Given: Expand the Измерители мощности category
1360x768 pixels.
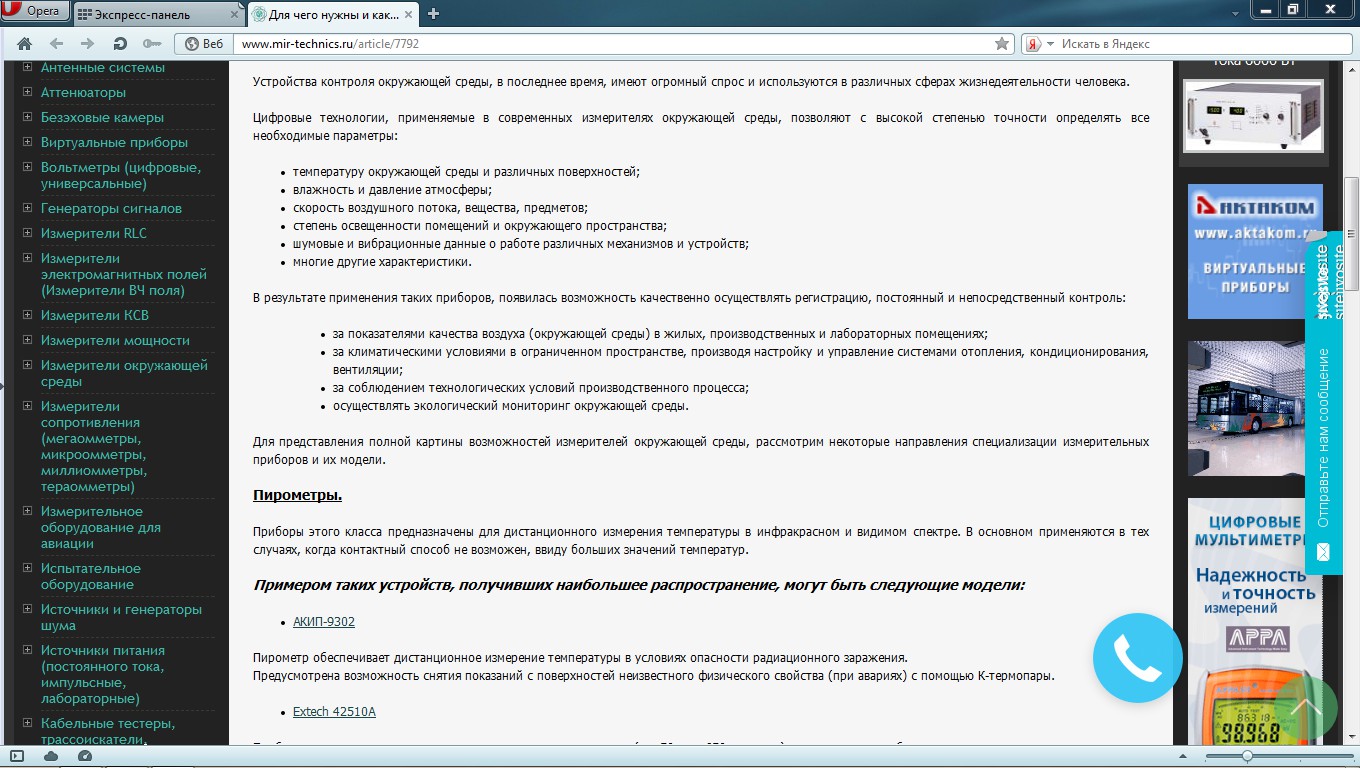Looking at the screenshot, I should click(27, 340).
